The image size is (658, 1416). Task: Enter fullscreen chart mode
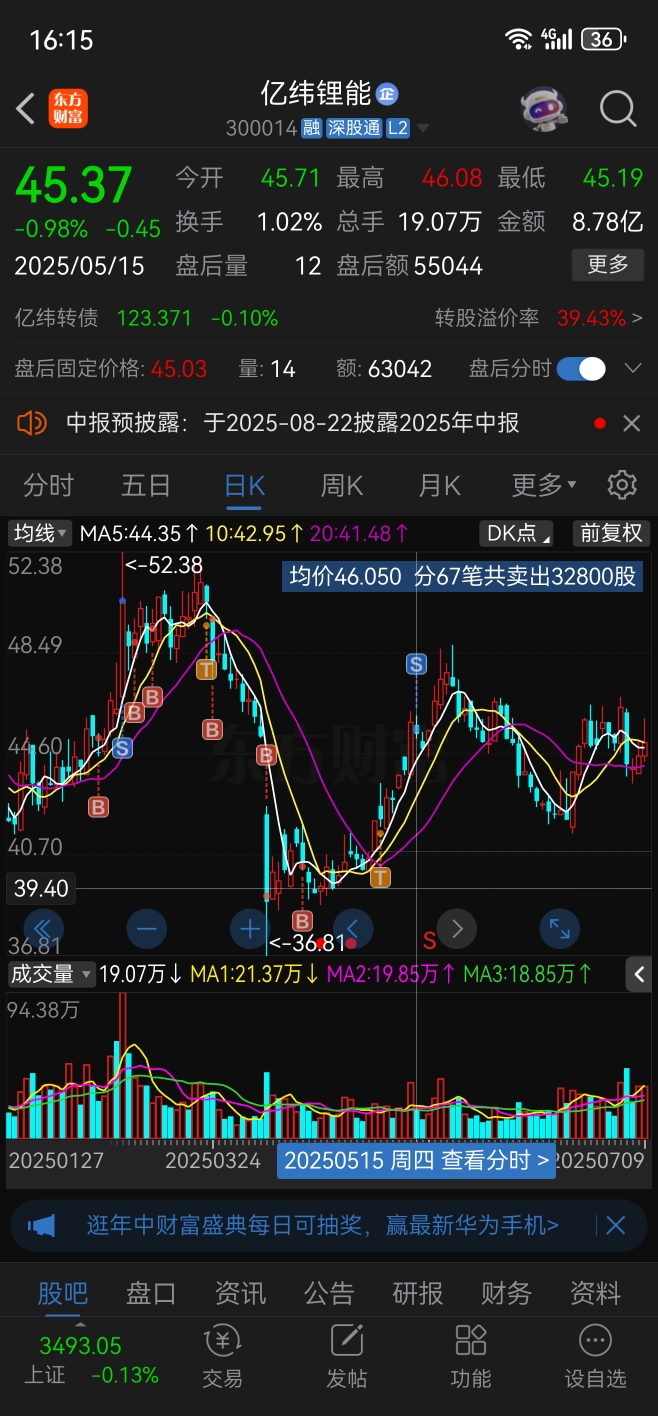pyautogui.click(x=559, y=929)
